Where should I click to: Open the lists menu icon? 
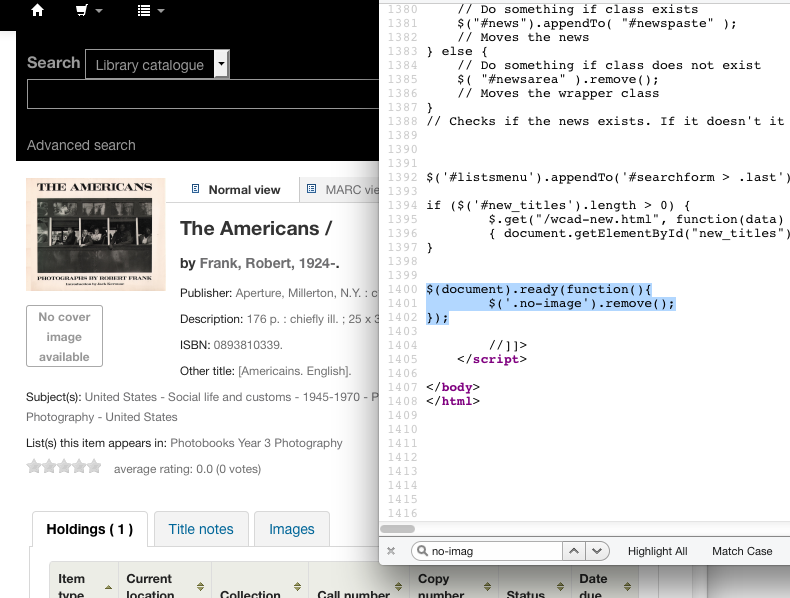pyautogui.click(x=150, y=11)
